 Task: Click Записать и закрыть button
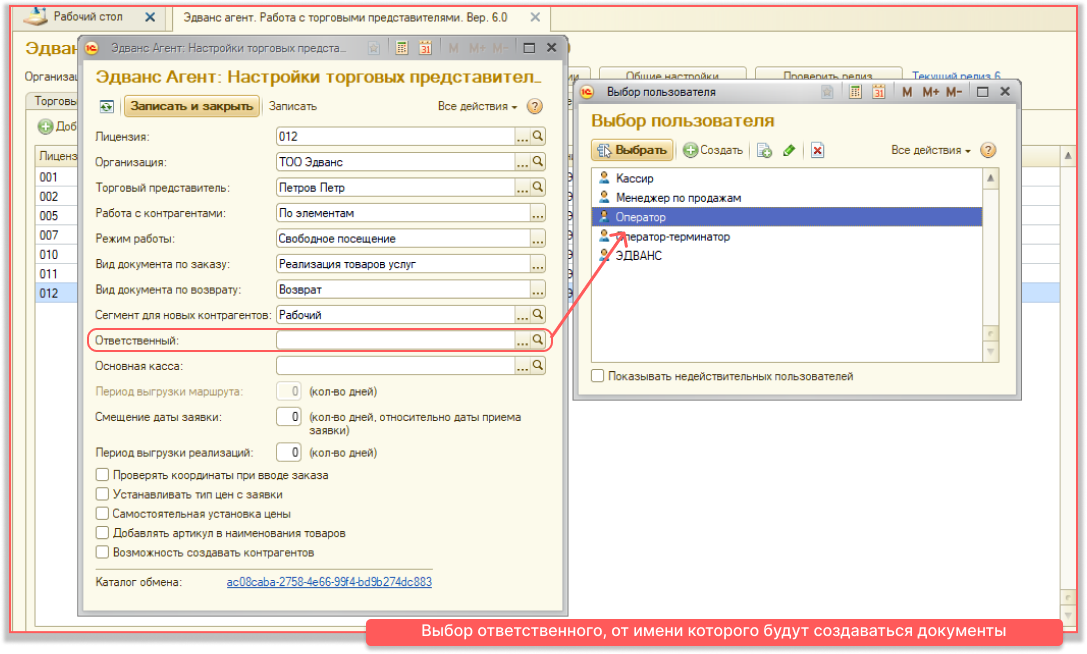tap(191, 106)
